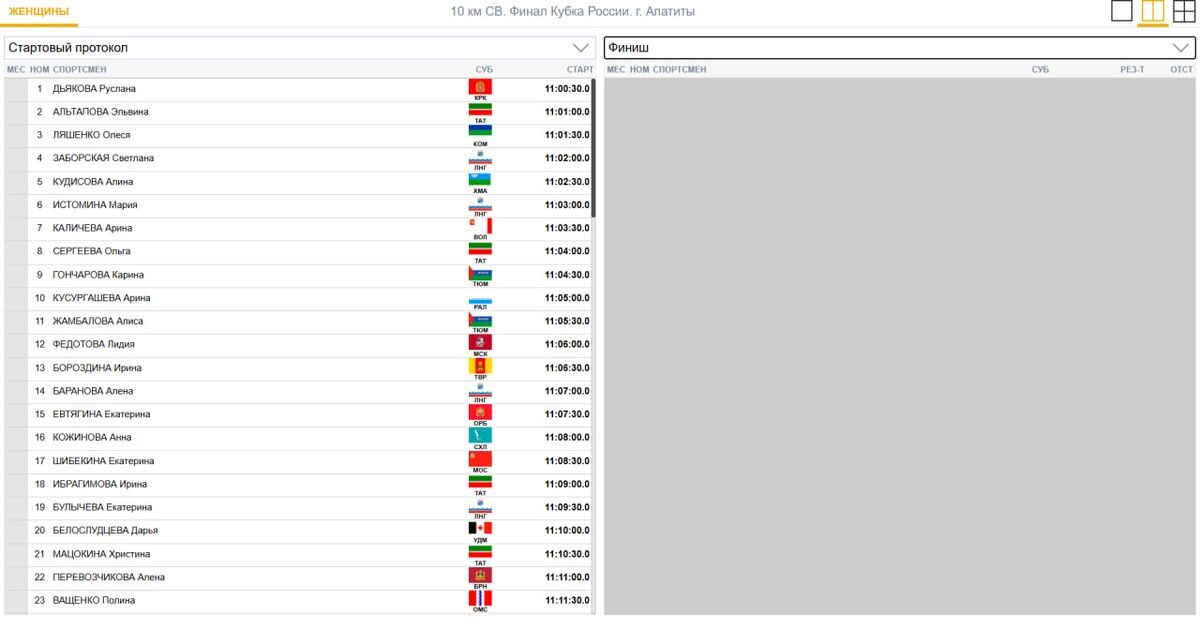Click start time 11:11:30.0
1200x631 pixels.
[567, 600]
